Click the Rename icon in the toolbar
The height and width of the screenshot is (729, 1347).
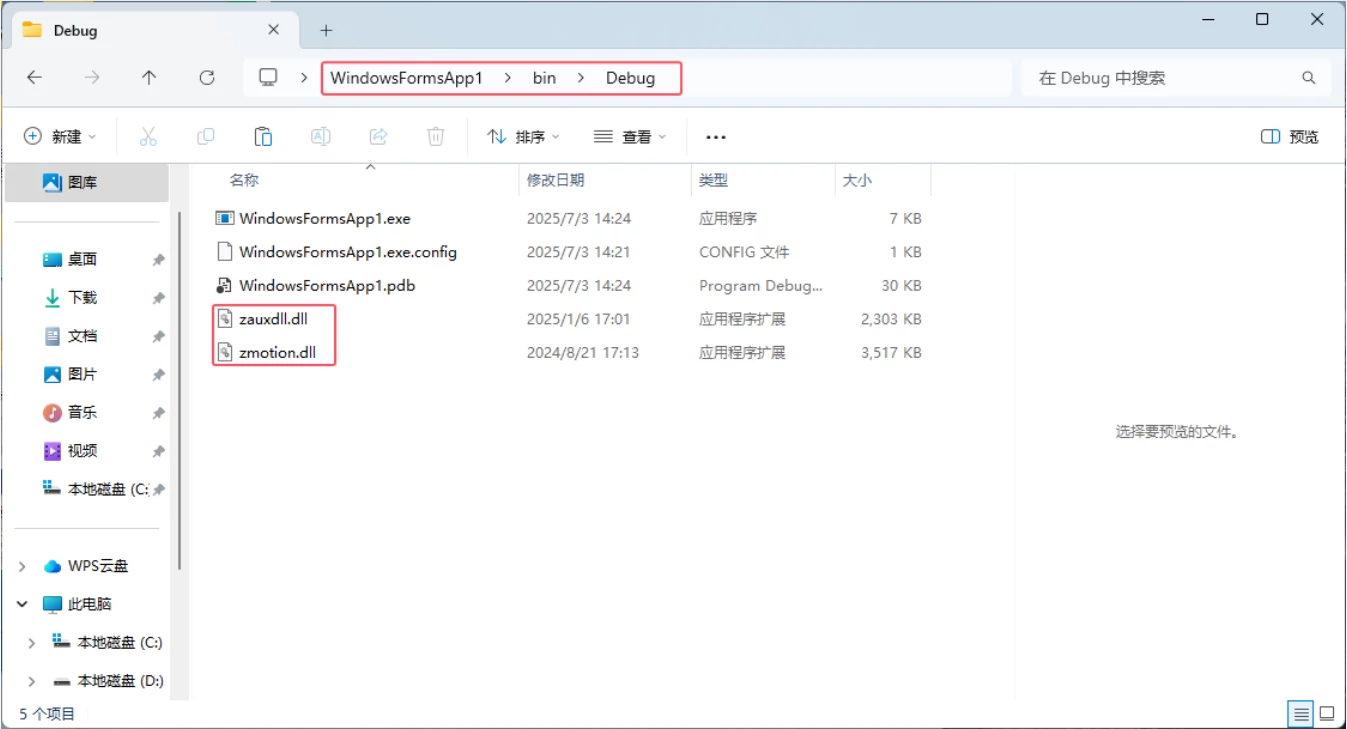[321, 136]
